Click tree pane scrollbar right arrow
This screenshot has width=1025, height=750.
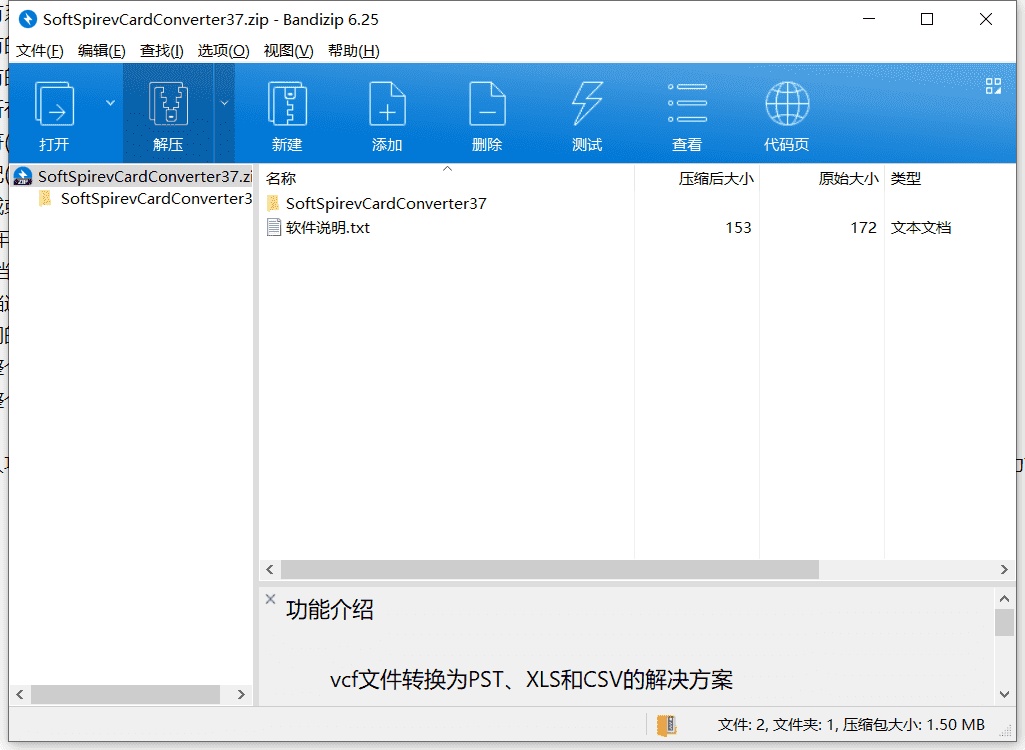click(241, 694)
